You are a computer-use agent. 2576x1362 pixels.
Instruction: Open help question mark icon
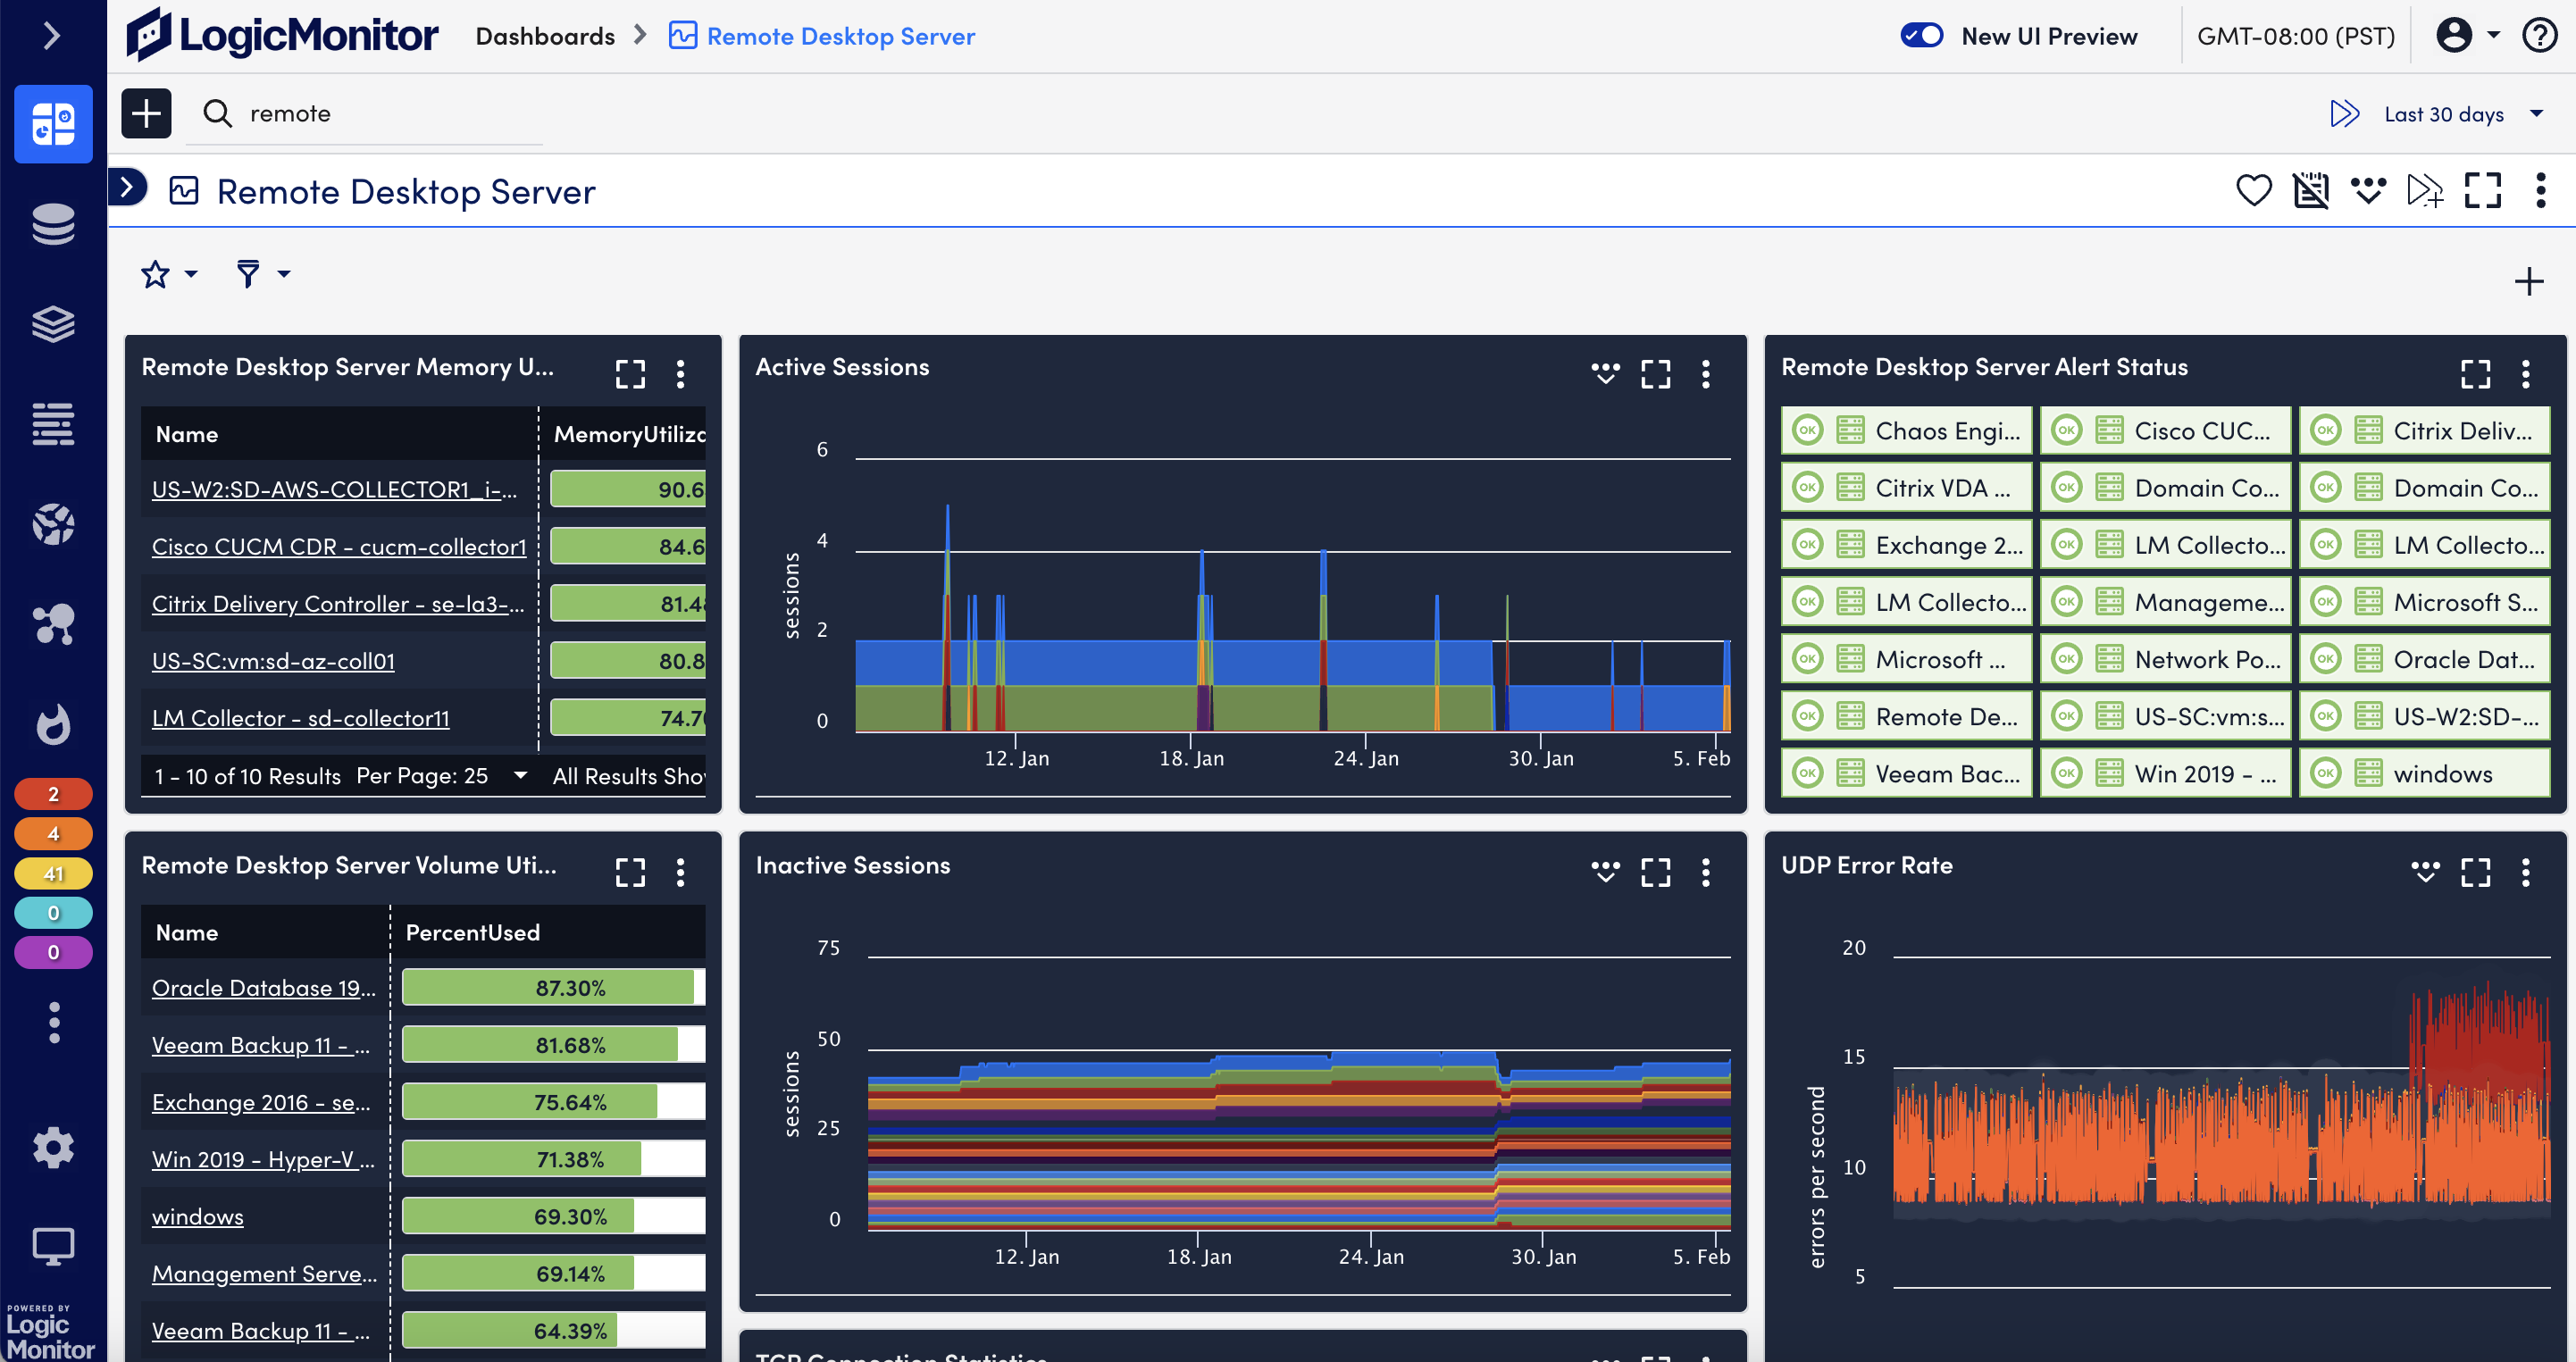click(2539, 36)
